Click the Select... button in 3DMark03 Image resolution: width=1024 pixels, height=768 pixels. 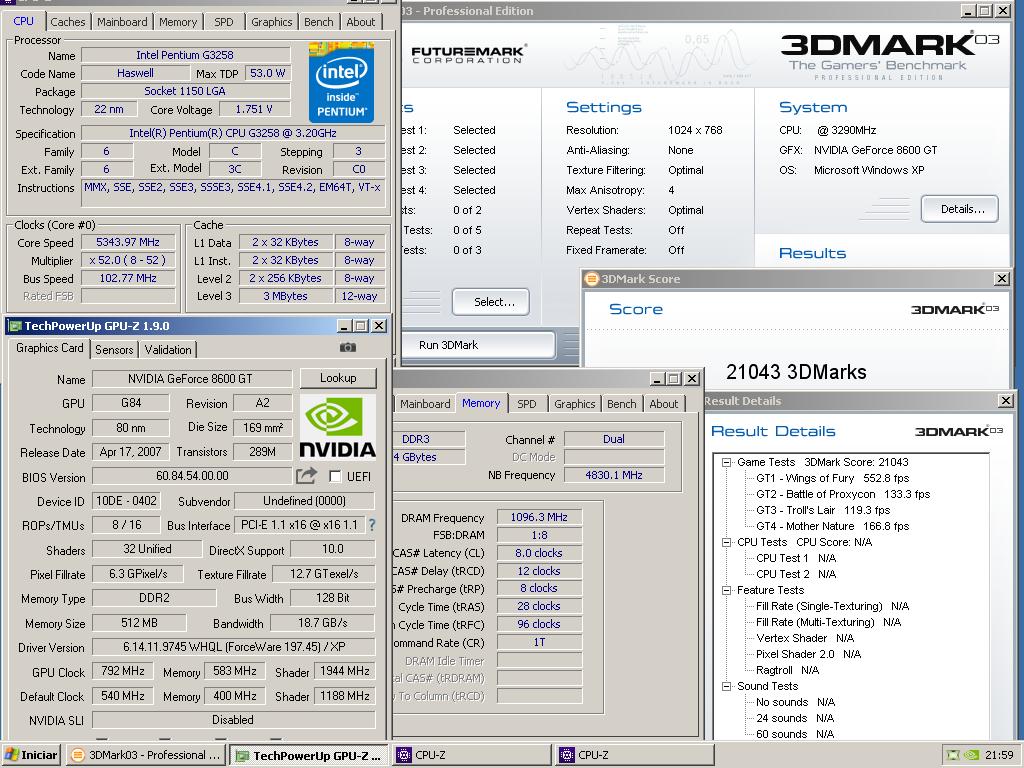tap(490, 302)
